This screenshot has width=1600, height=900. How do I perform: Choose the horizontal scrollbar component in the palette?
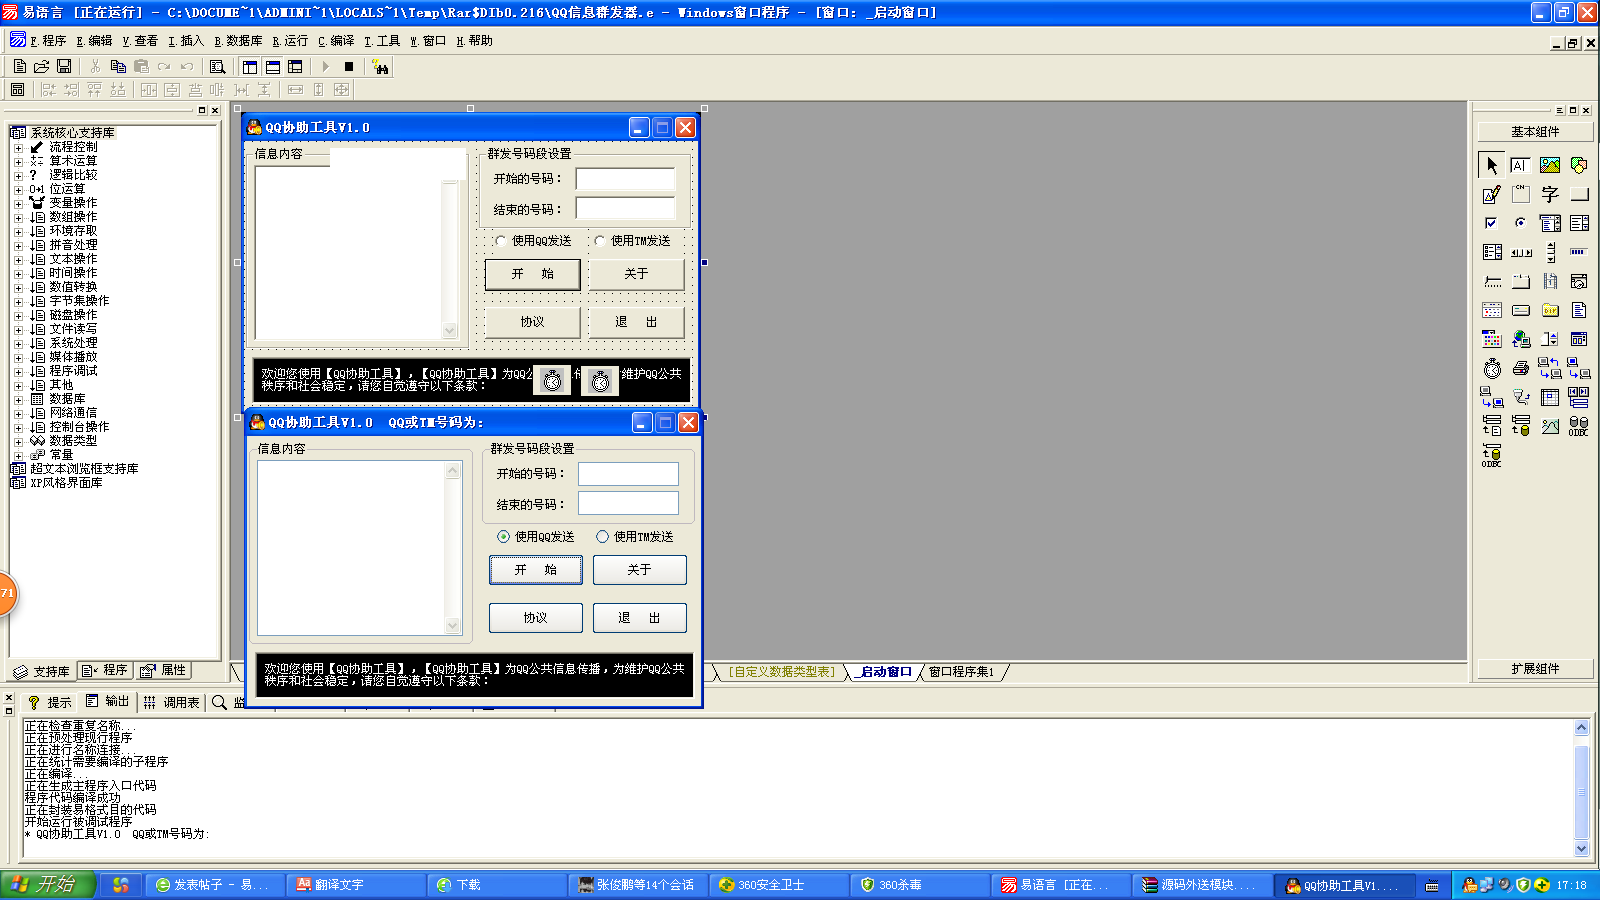[1520, 252]
